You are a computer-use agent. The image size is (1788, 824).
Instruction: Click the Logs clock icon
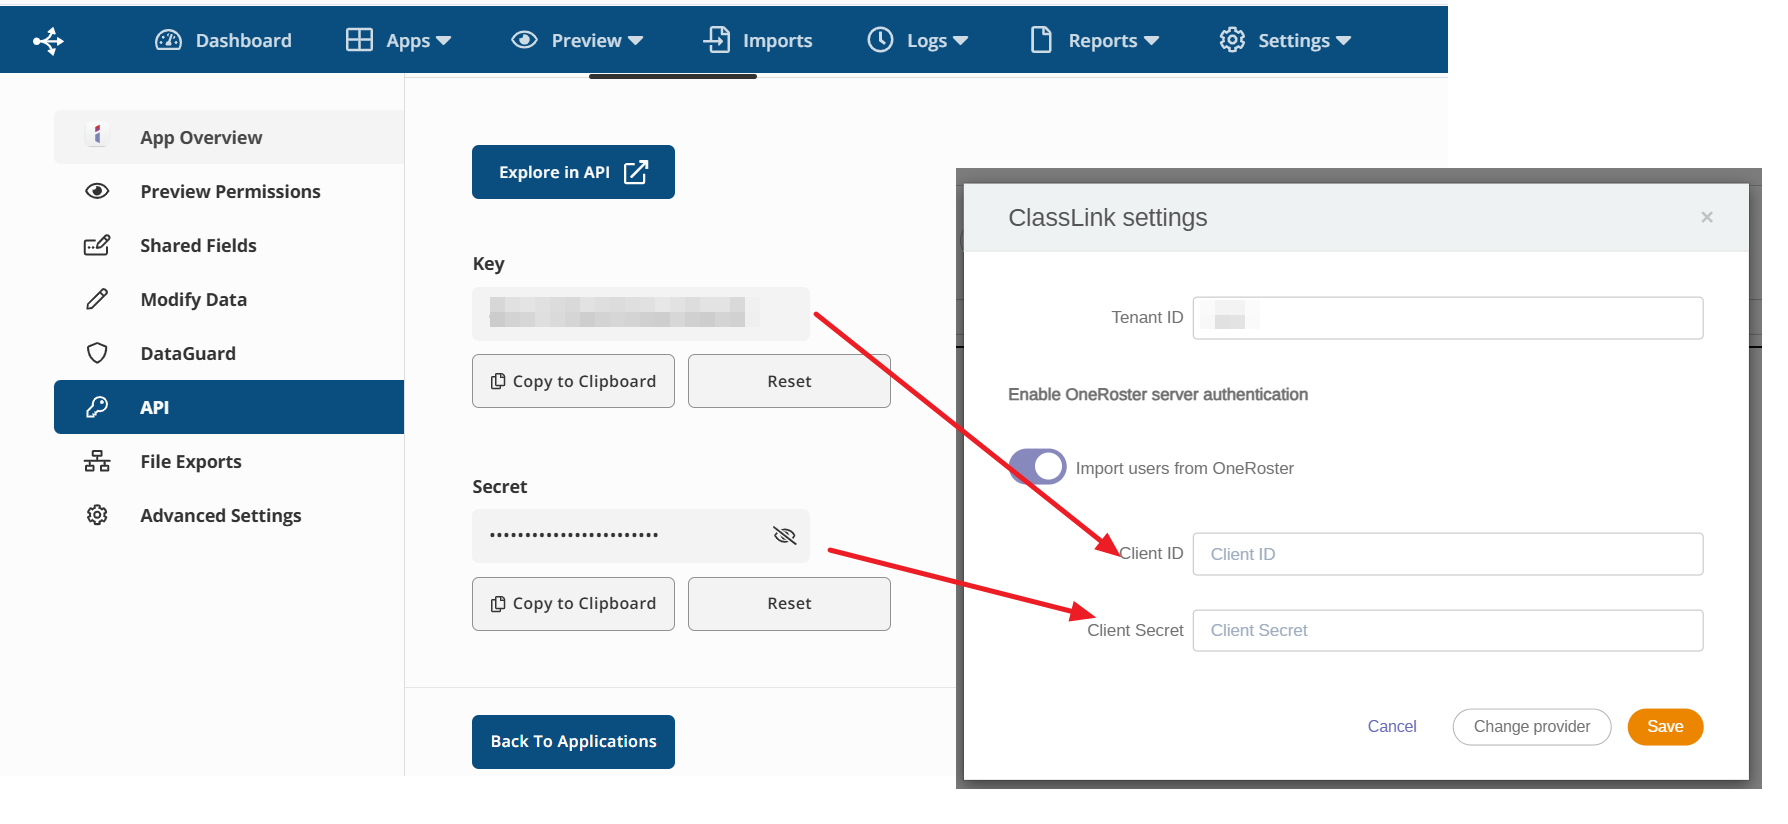click(x=880, y=40)
